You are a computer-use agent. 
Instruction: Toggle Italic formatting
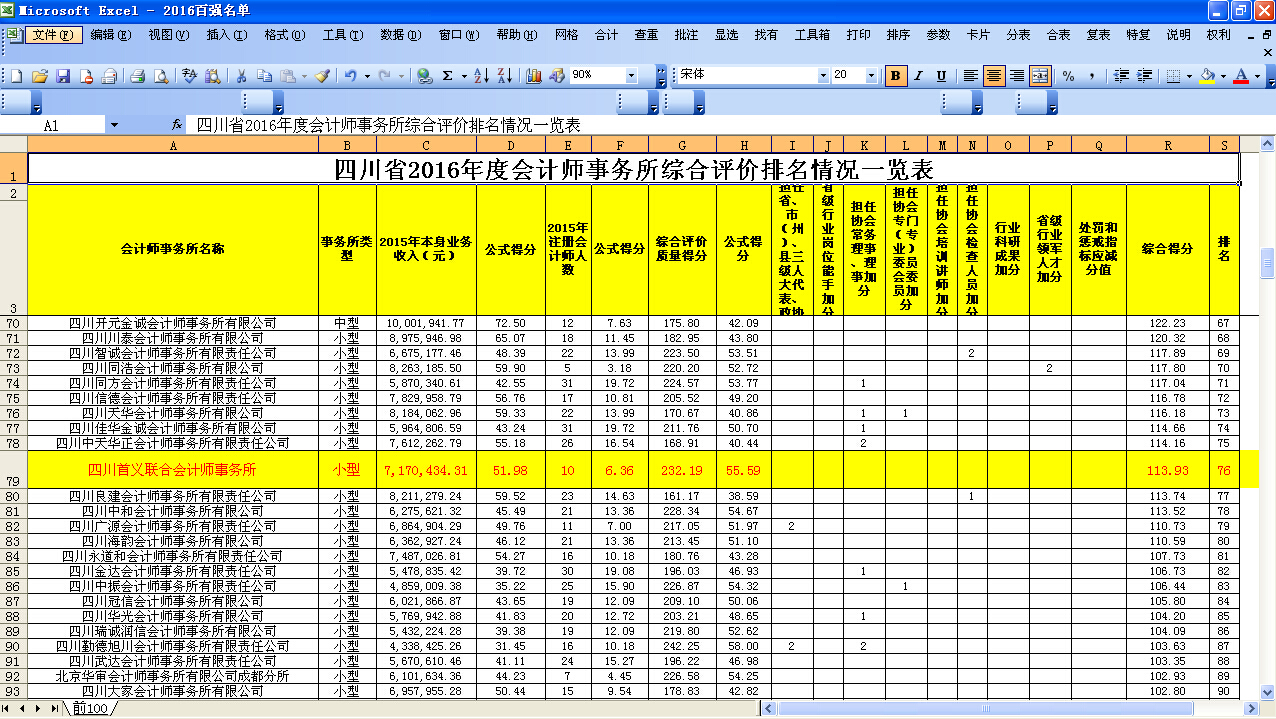(918, 76)
